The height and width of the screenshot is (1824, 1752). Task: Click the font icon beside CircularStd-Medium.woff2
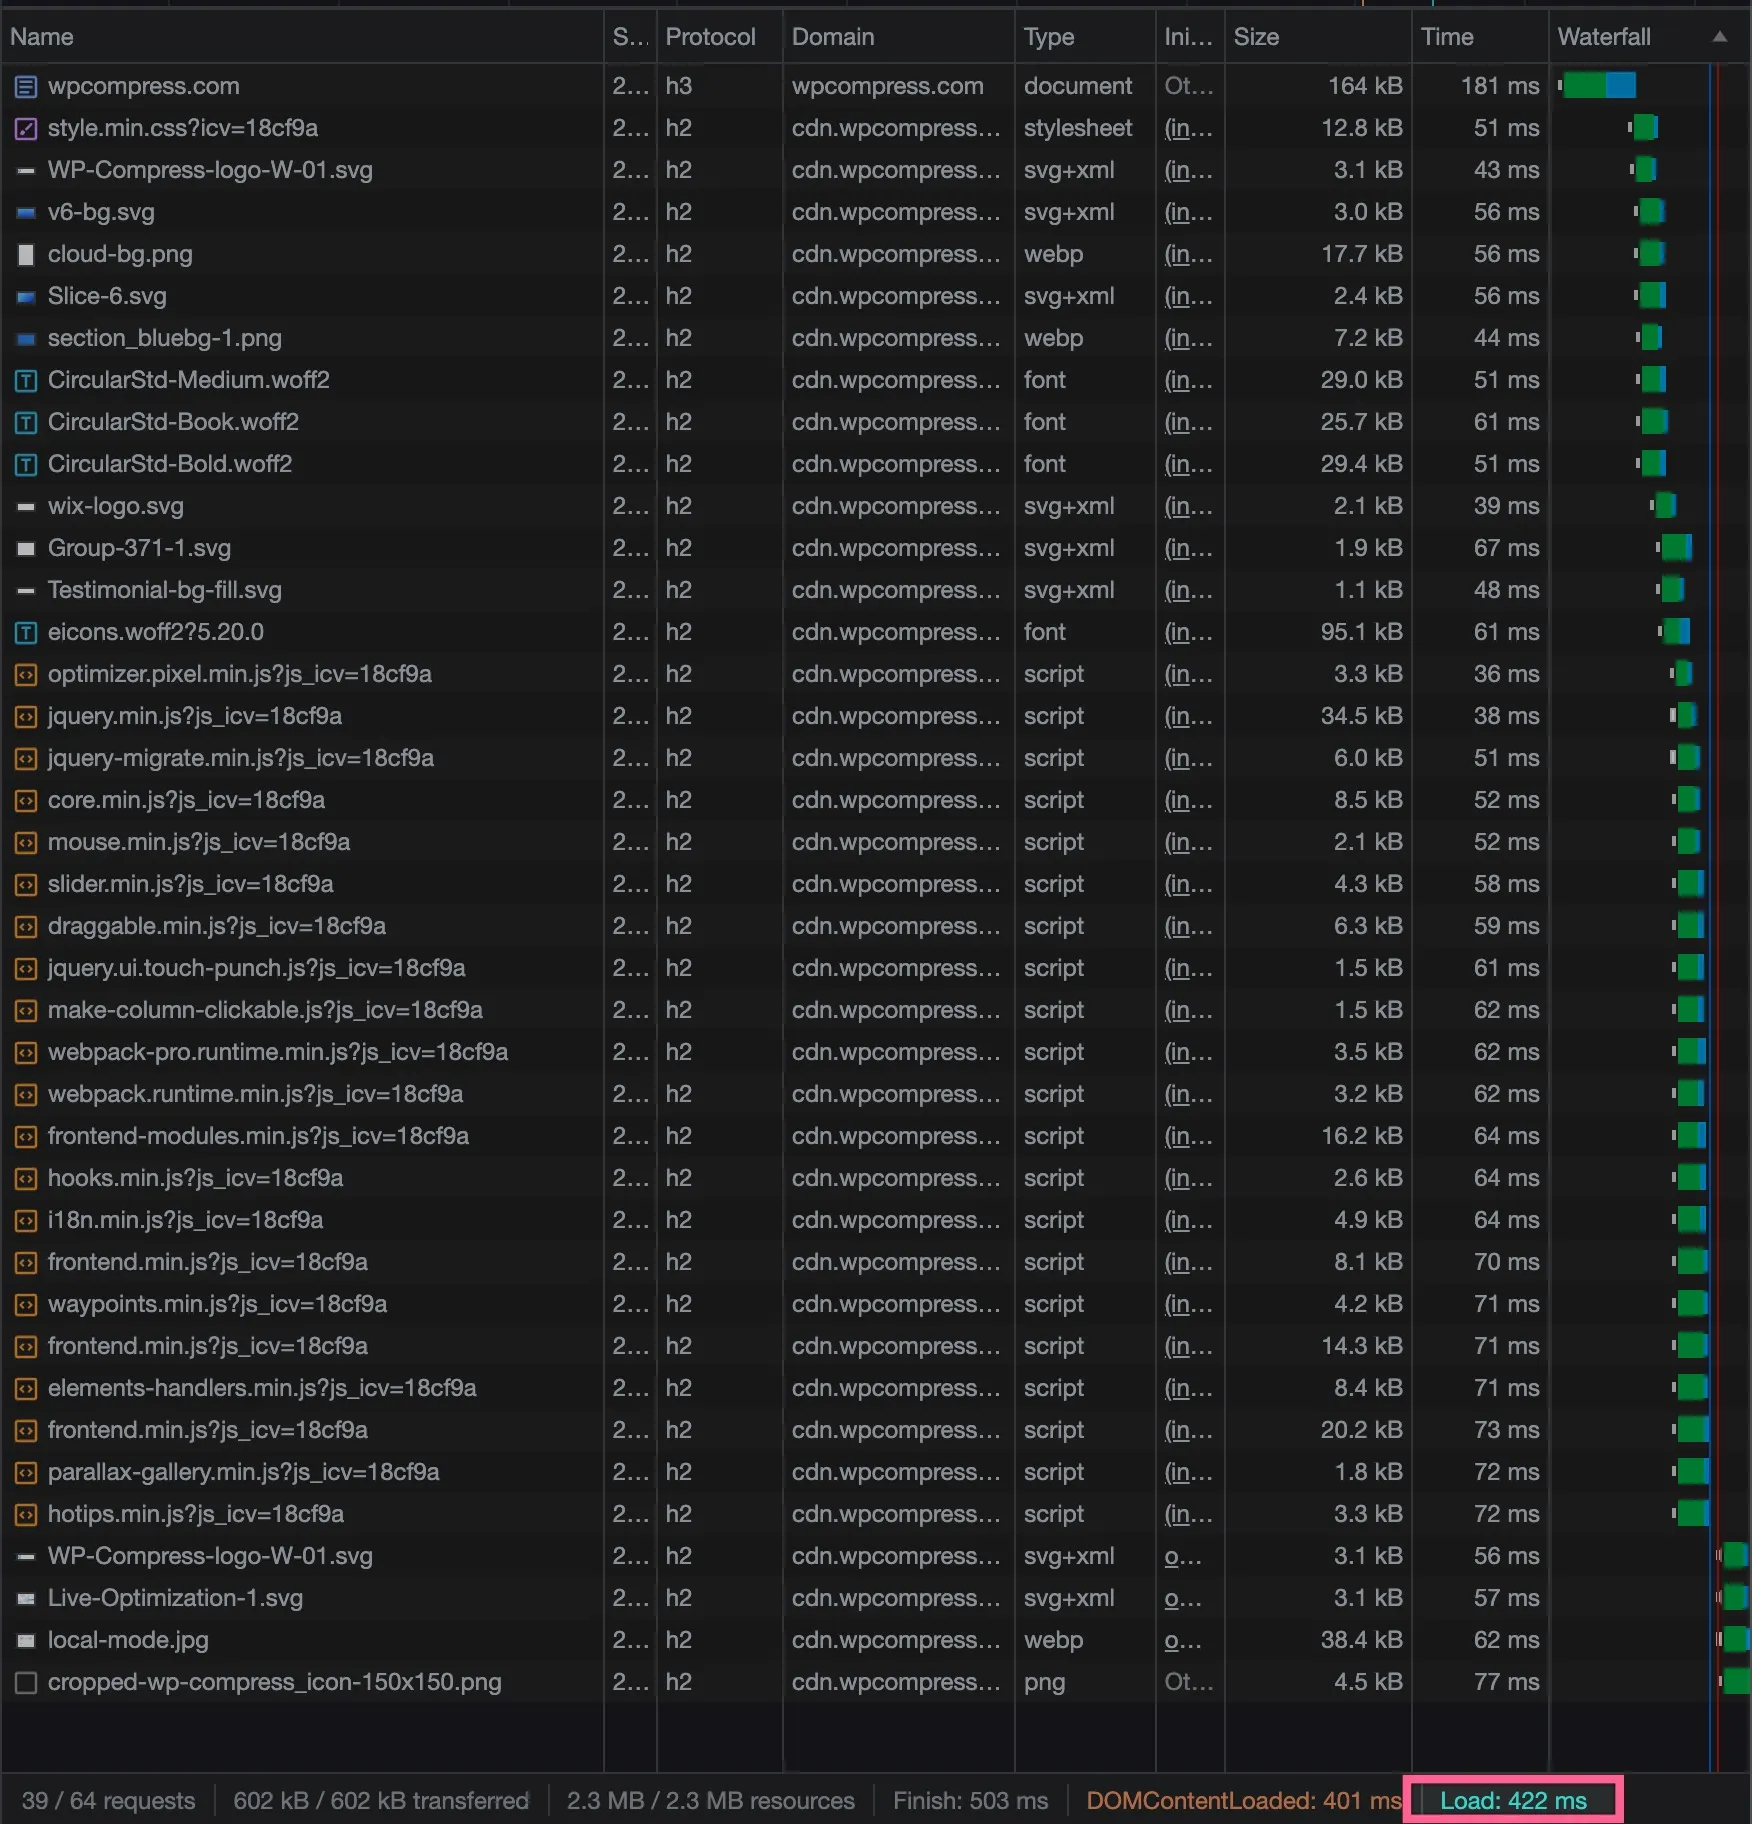[26, 381]
